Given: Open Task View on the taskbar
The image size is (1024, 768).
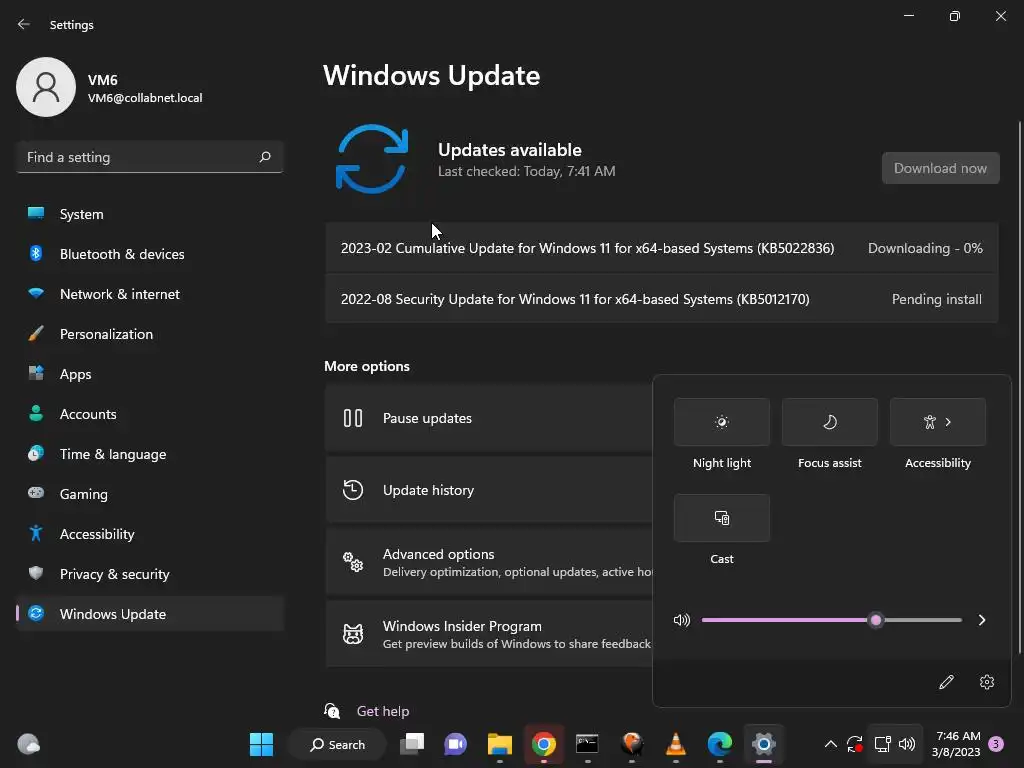Looking at the screenshot, I should click(x=412, y=744).
